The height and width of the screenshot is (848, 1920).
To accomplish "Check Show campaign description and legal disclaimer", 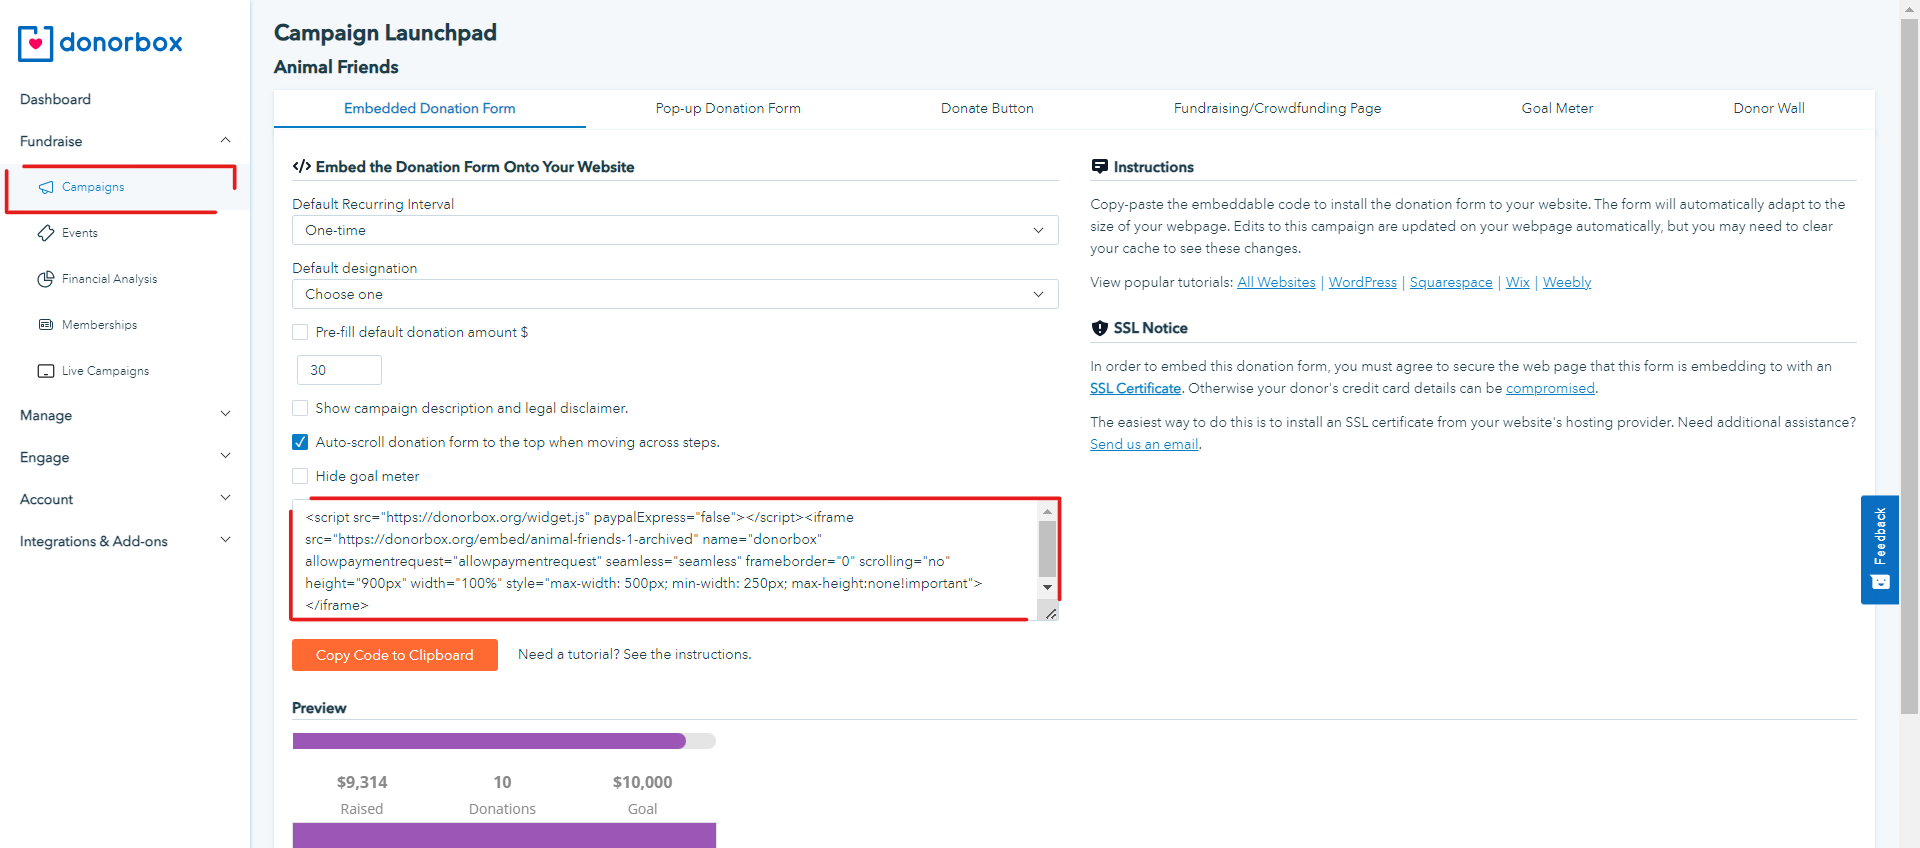I will click(300, 408).
